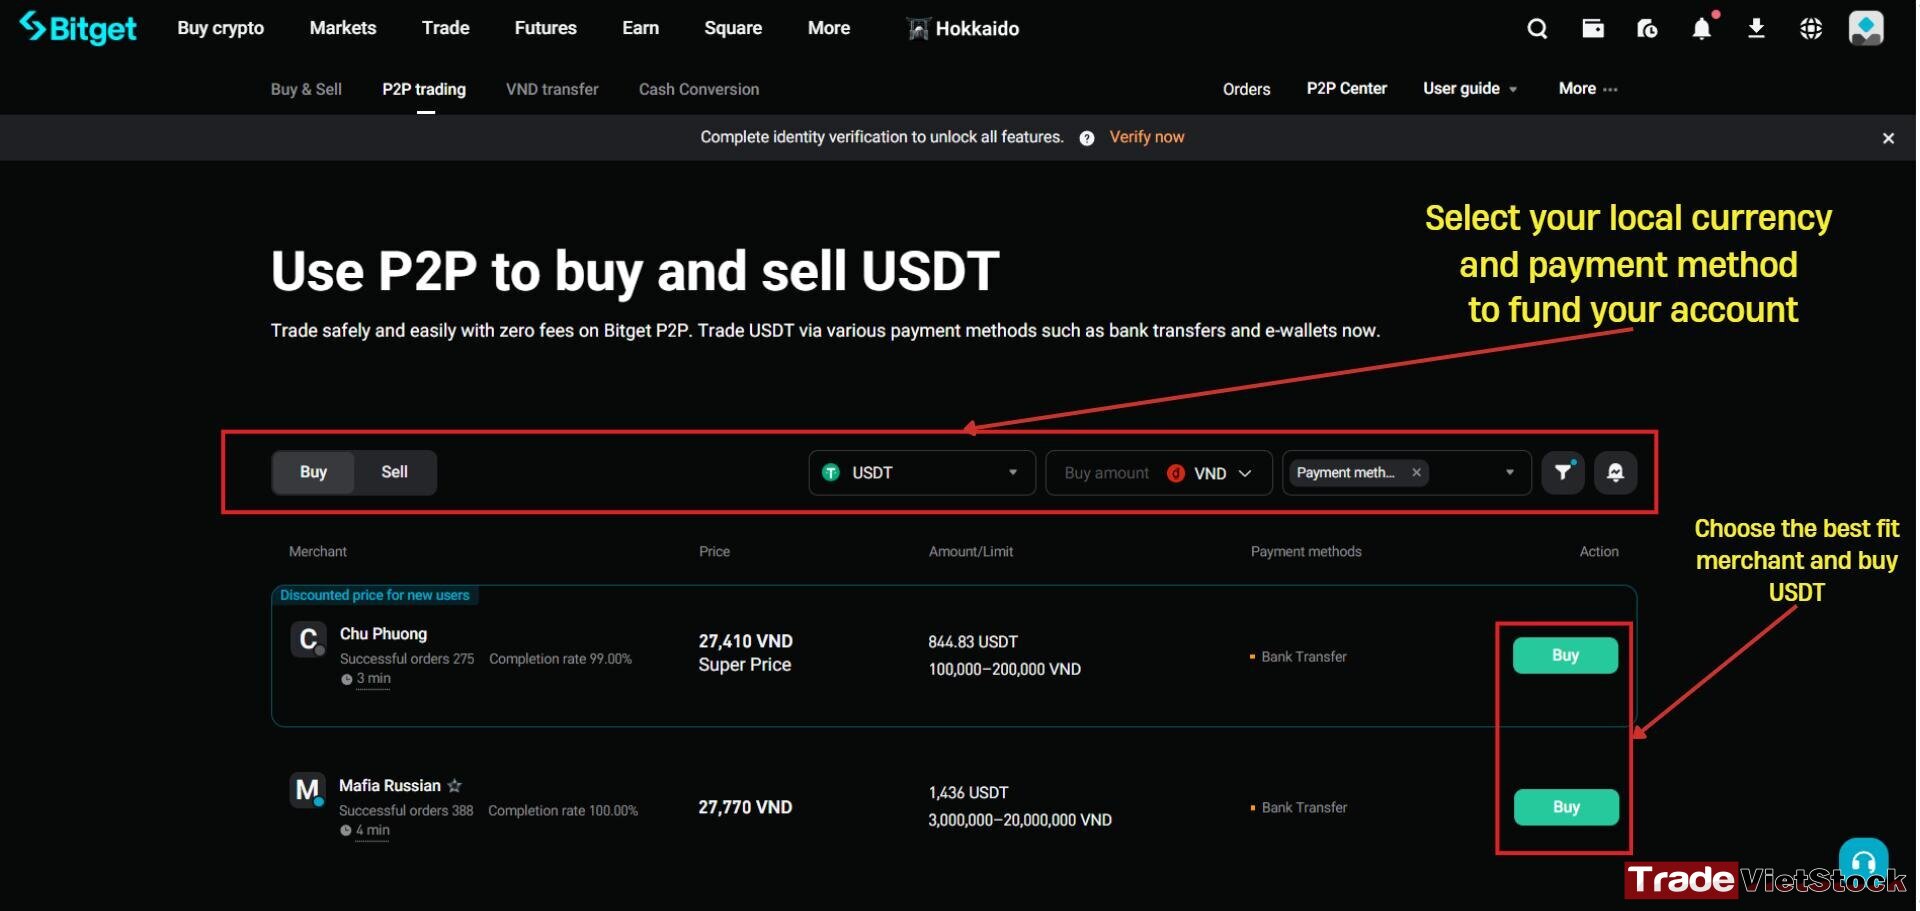Image resolution: width=1920 pixels, height=911 pixels.
Task: Click the 4 min release time
Action: pos(372,831)
